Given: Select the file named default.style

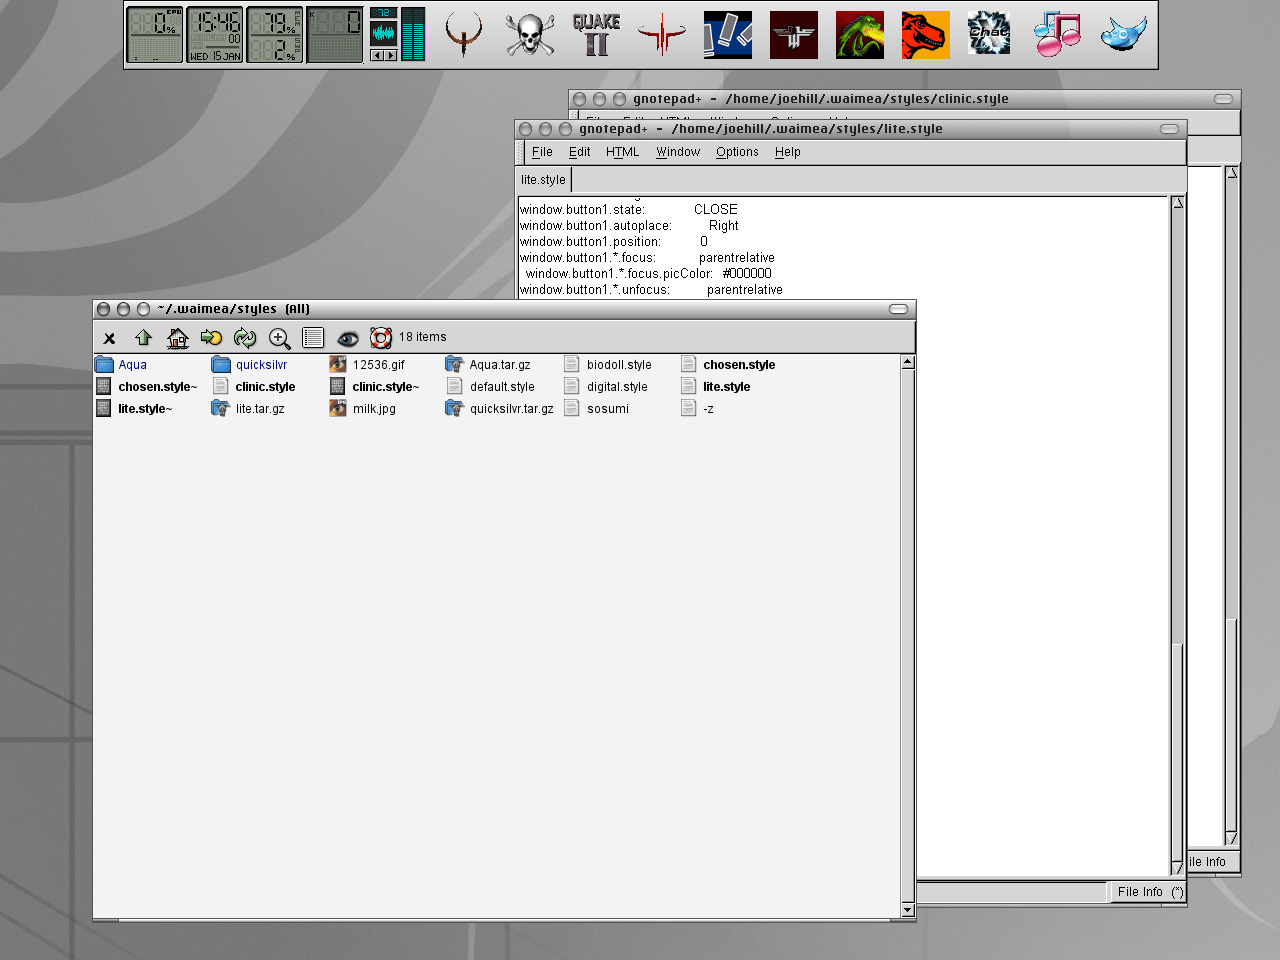Looking at the screenshot, I should [490, 387].
